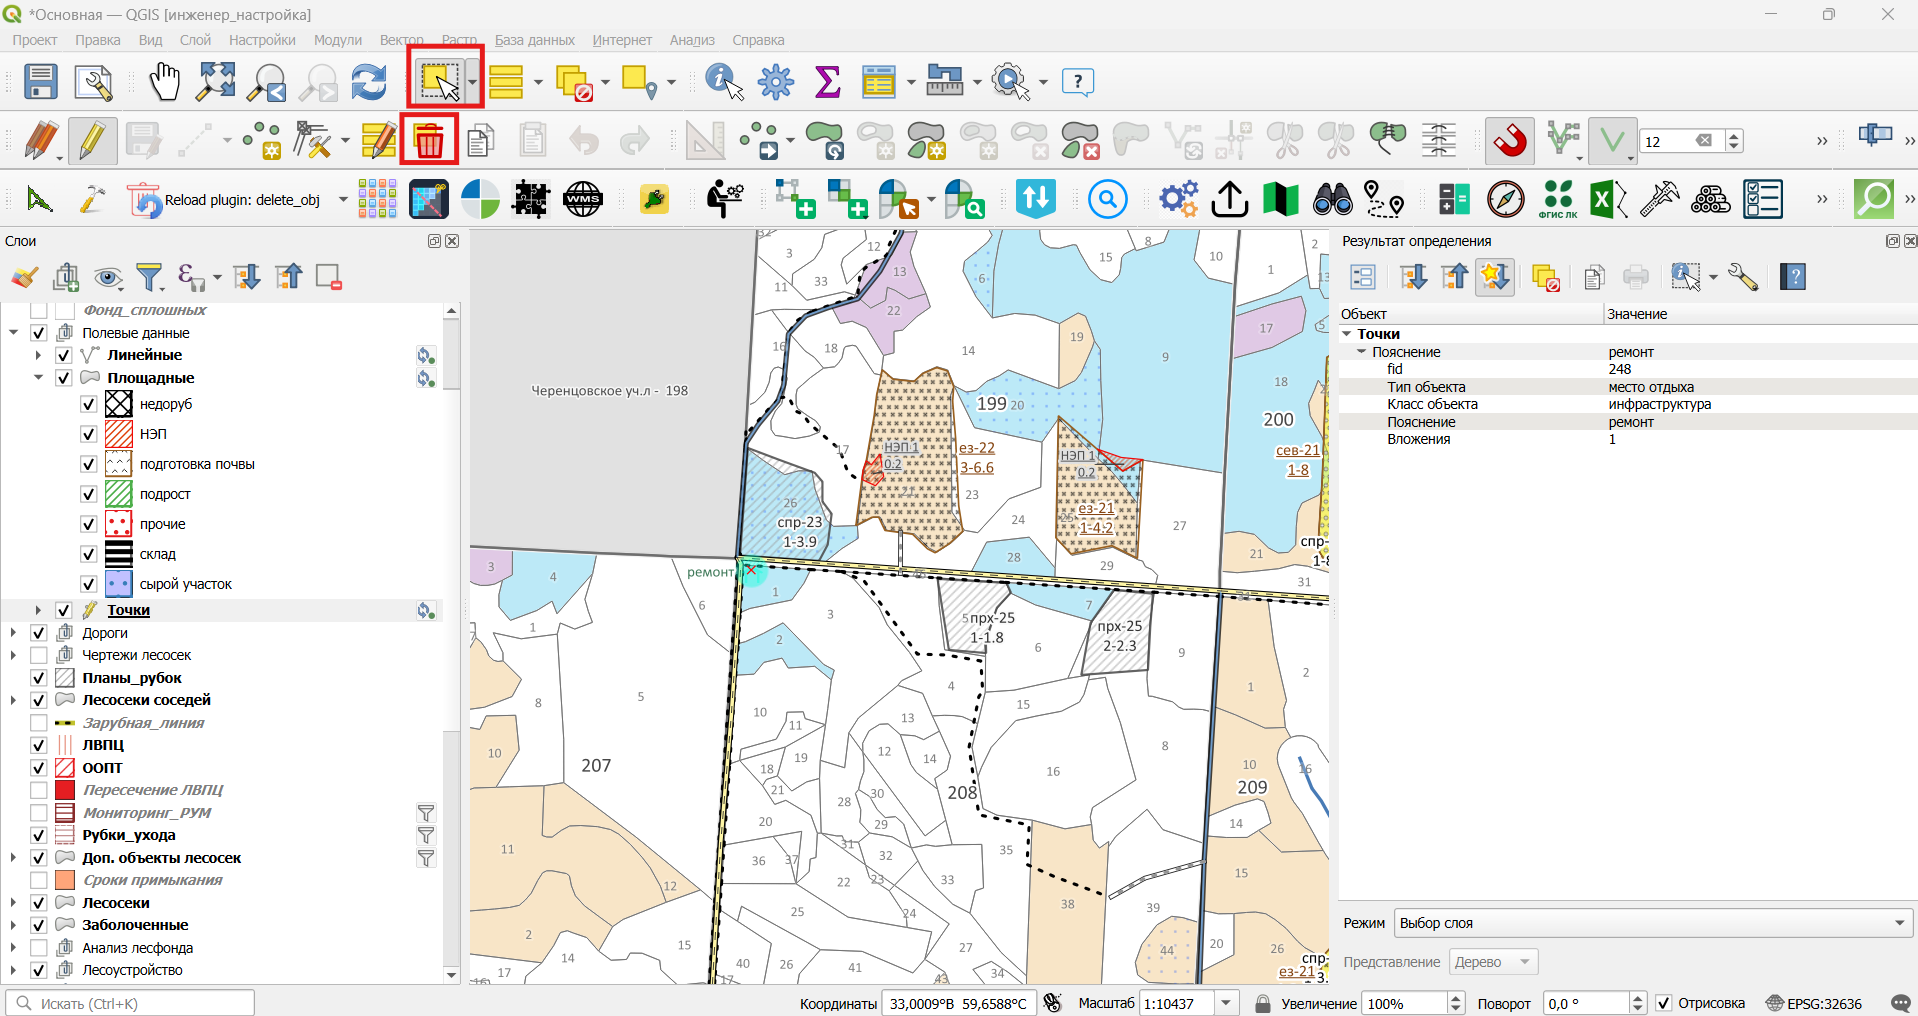Click the Пересечение ЛВПЦ red color swatch
Image resolution: width=1918 pixels, height=1016 pixels.
(x=65, y=790)
